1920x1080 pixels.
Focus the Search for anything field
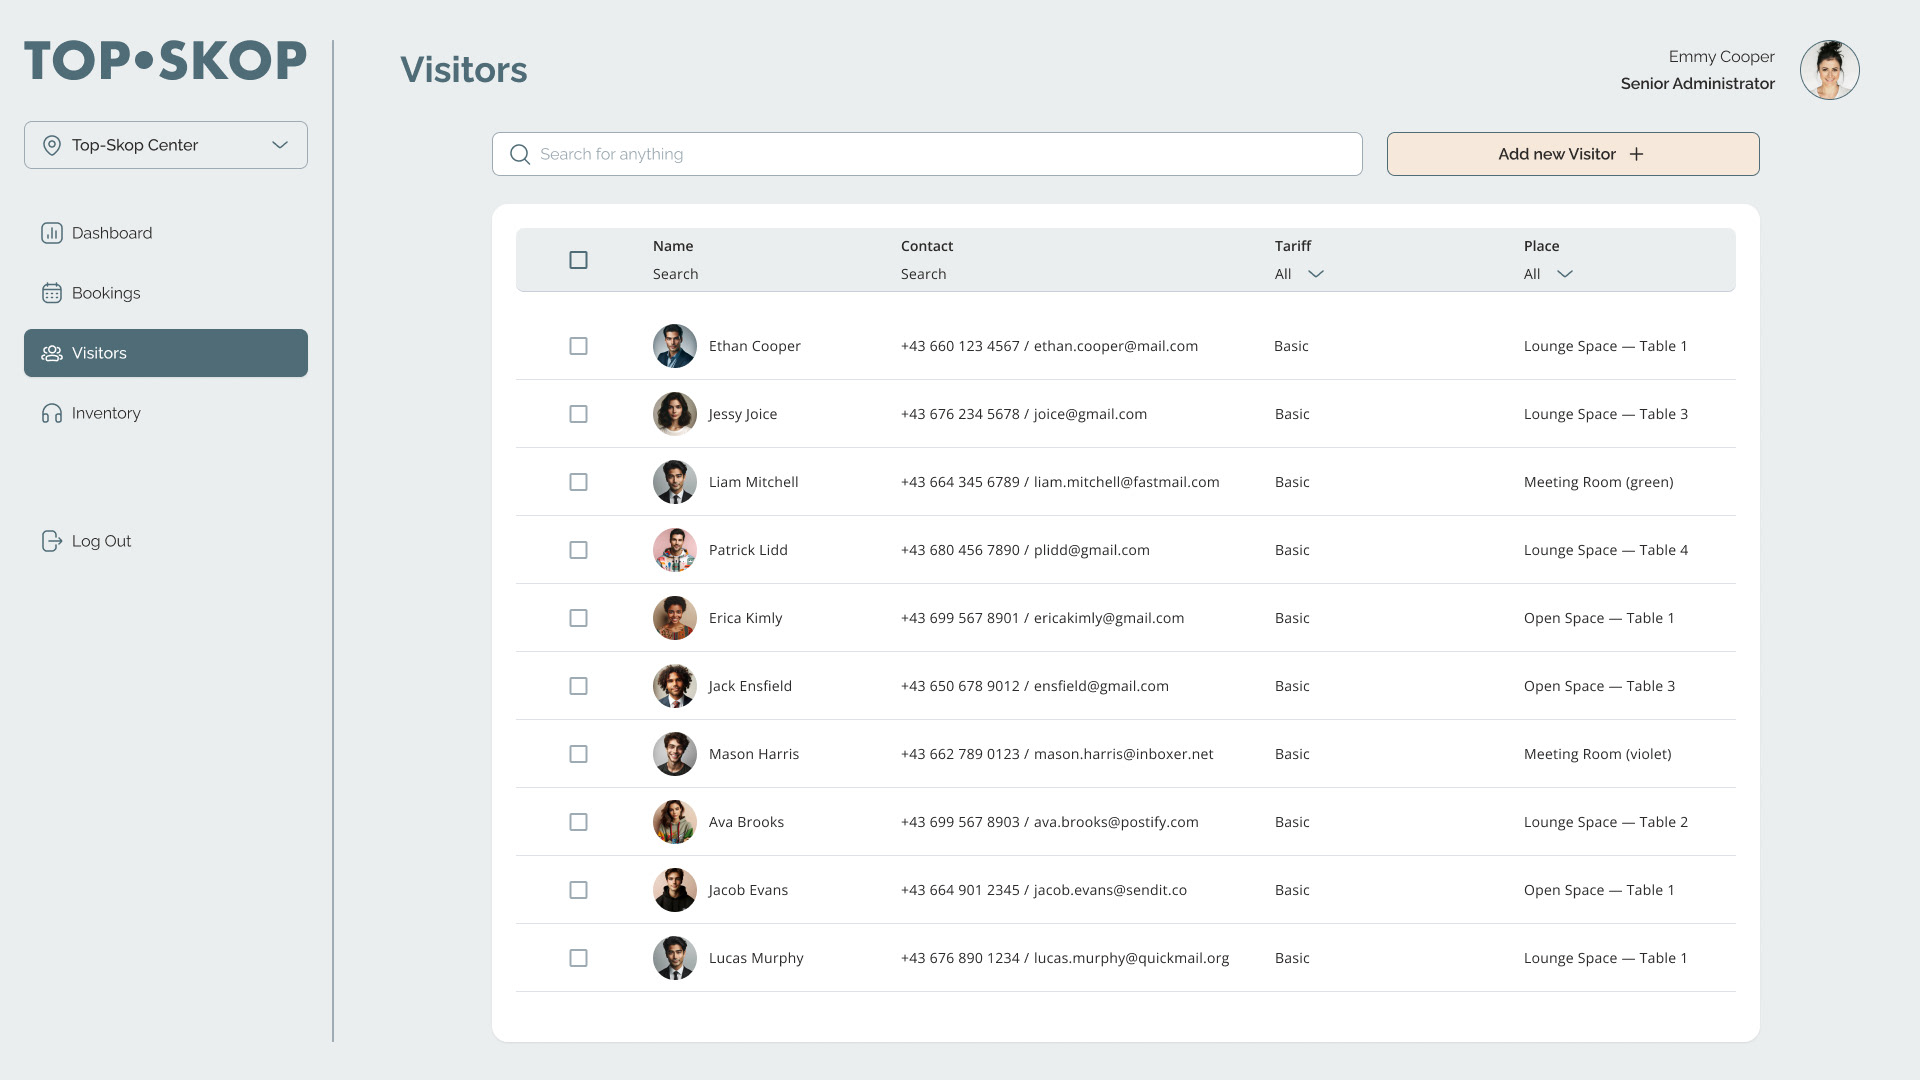point(940,154)
